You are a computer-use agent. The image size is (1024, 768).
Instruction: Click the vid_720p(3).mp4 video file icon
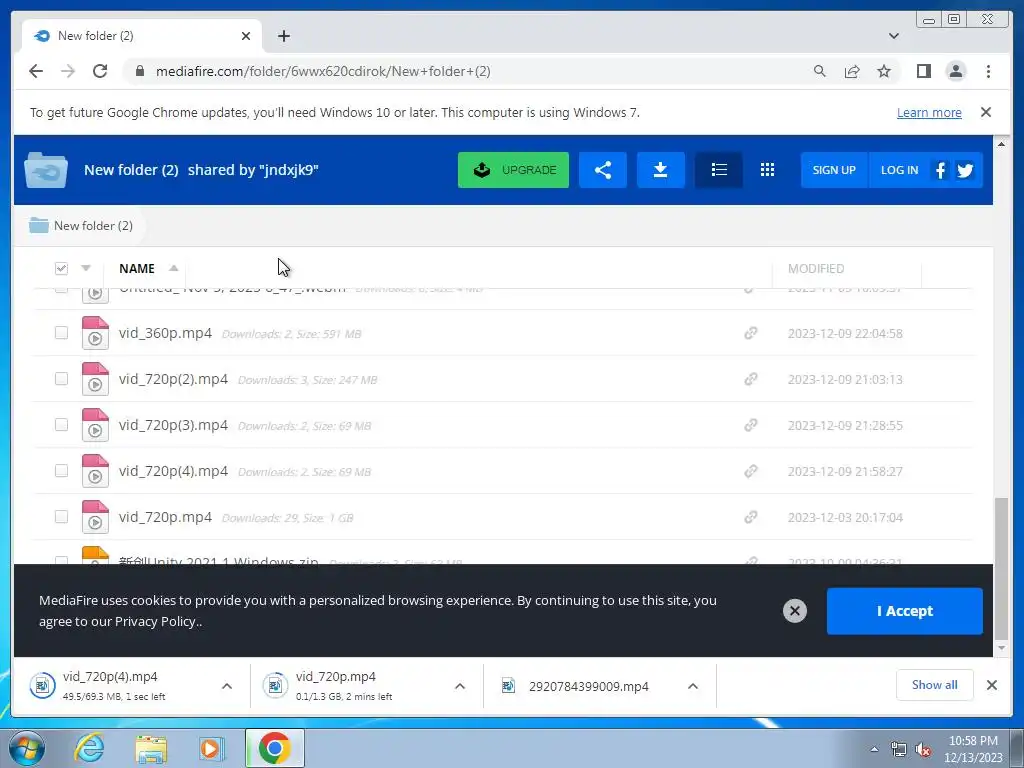coord(95,424)
